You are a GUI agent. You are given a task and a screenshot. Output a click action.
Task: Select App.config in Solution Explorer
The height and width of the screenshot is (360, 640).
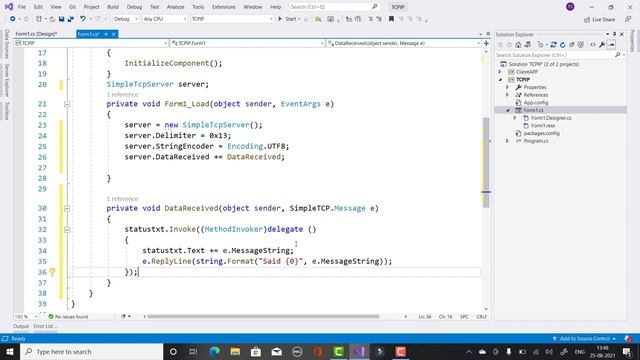(536, 103)
